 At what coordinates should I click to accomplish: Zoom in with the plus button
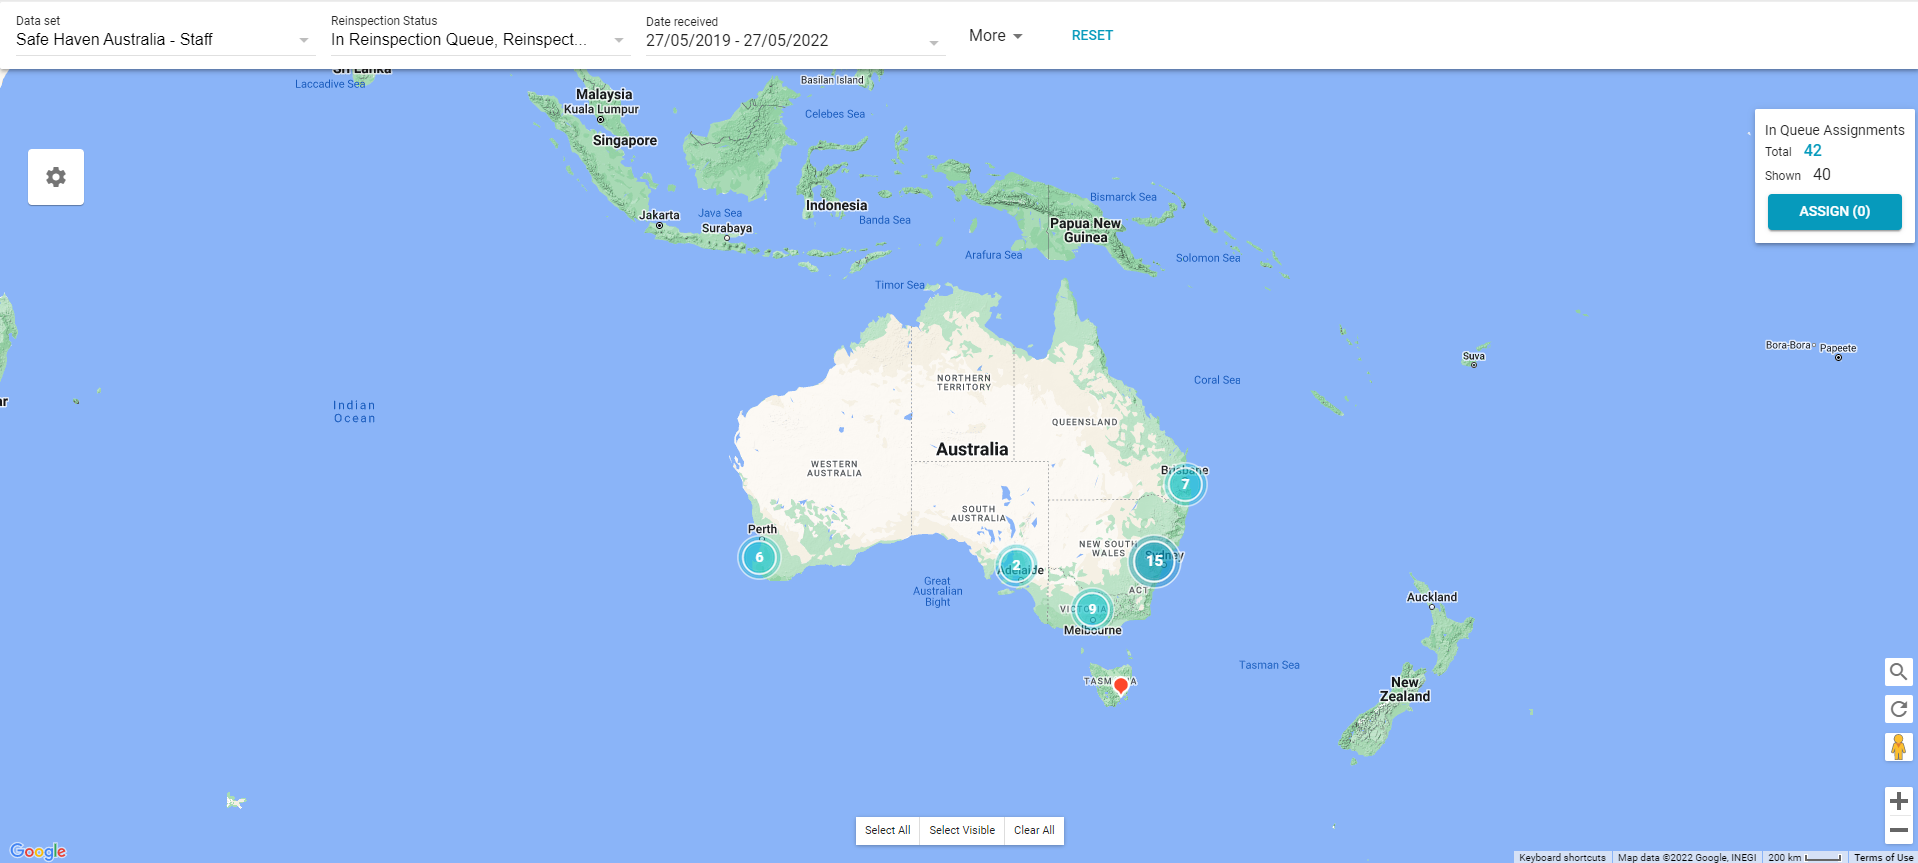[1898, 801]
